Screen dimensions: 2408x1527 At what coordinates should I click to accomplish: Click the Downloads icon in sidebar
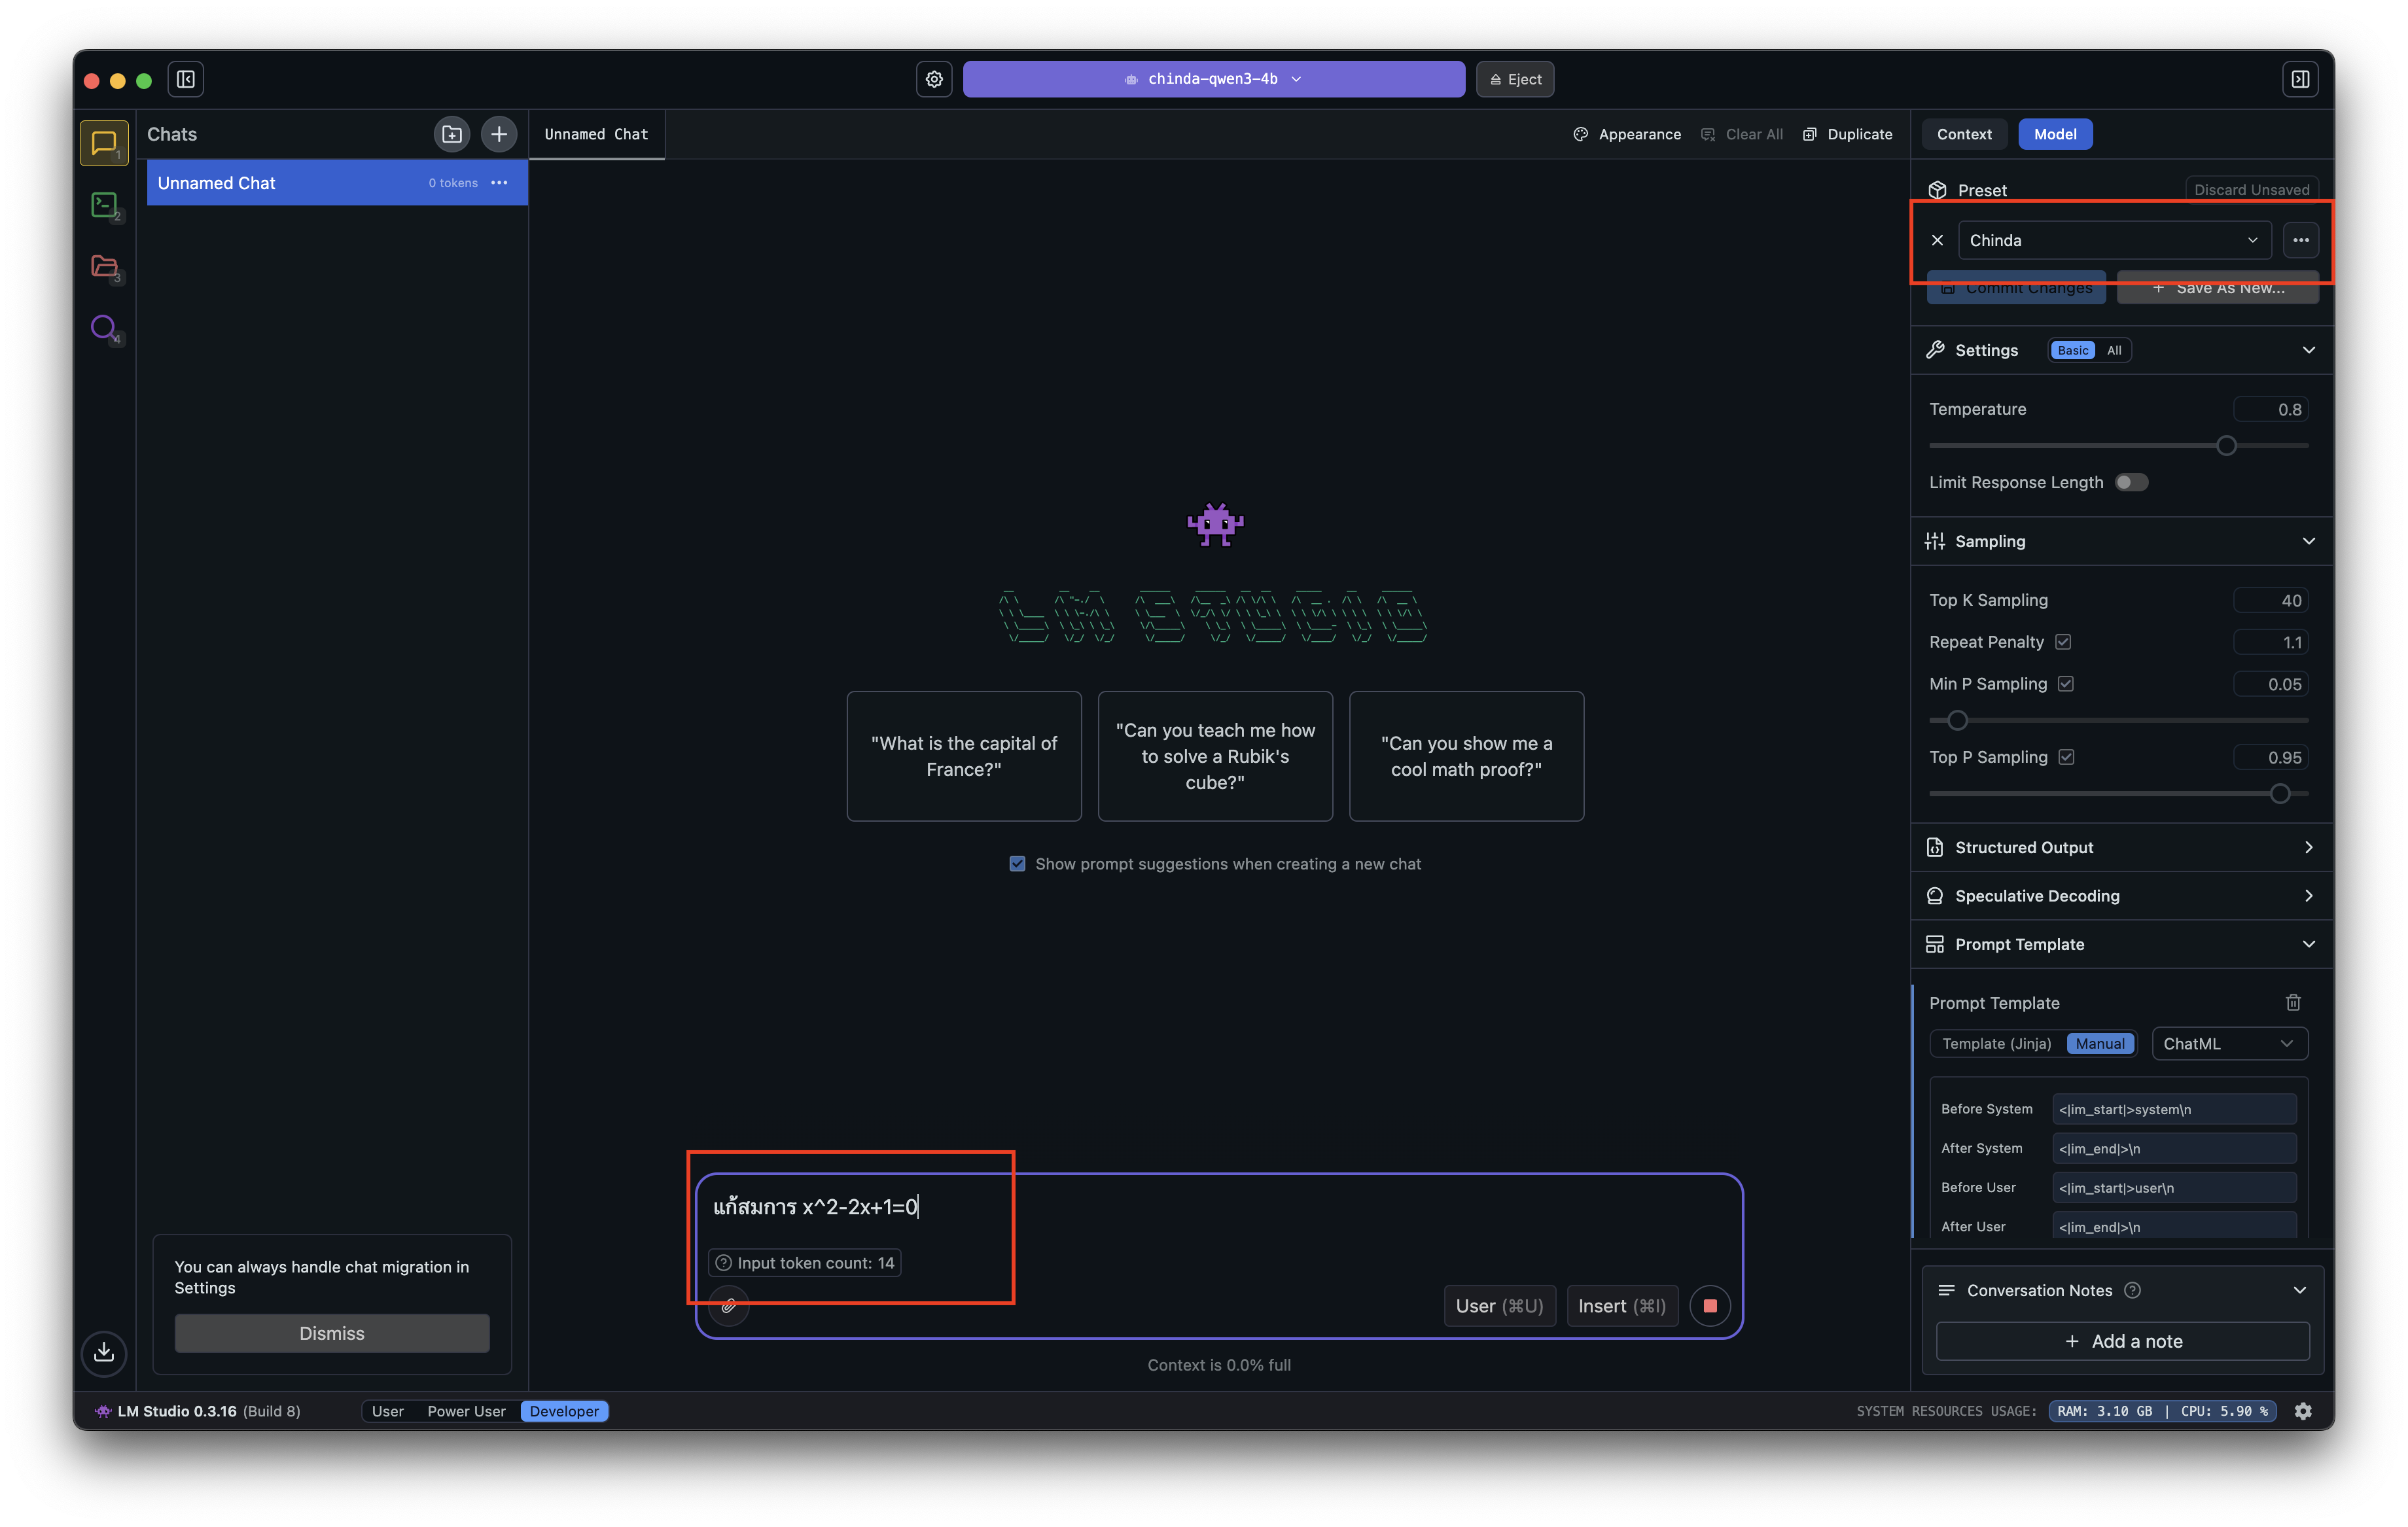point(104,1352)
